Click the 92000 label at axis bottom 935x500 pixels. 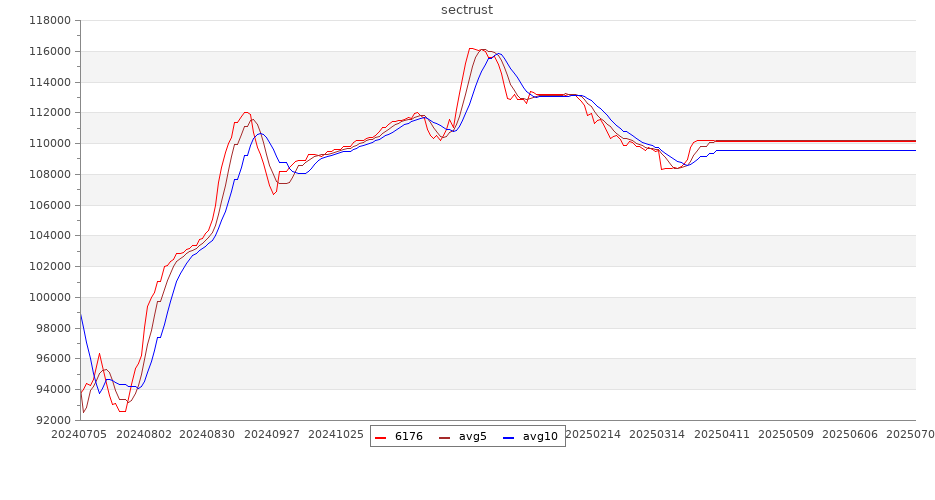click(x=52, y=421)
